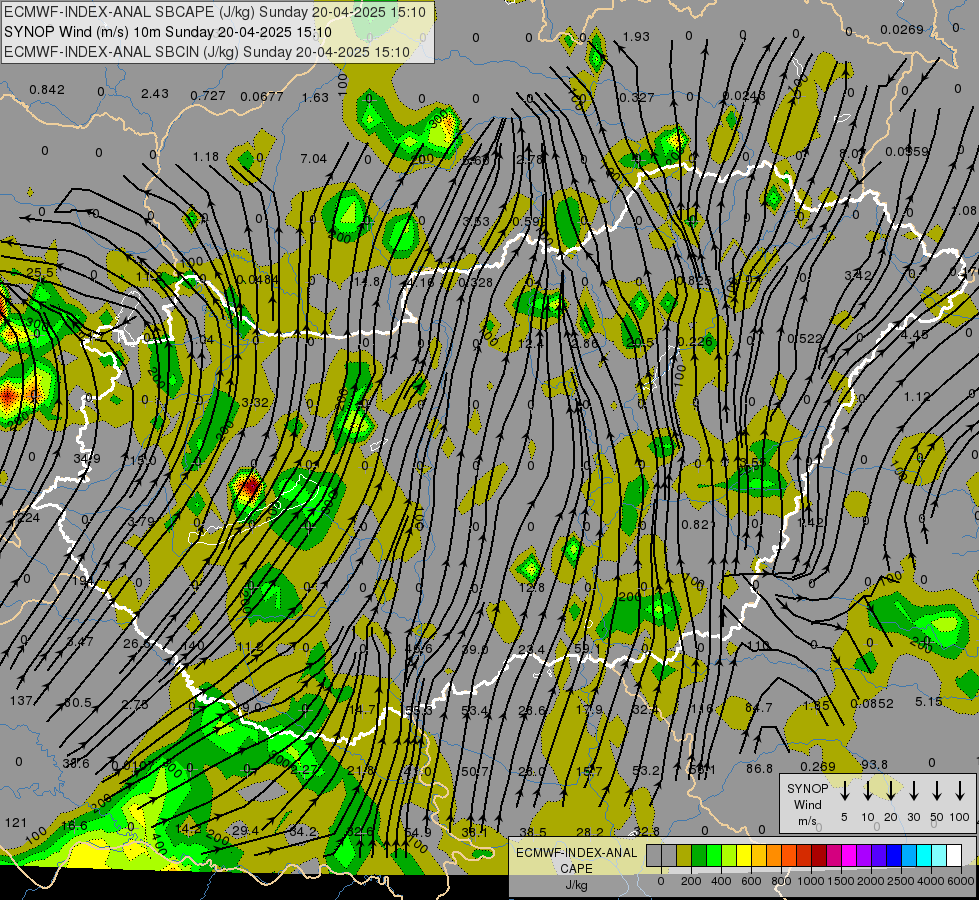Click the map value 5.15
Screen dimensions: 979x900
929,703
